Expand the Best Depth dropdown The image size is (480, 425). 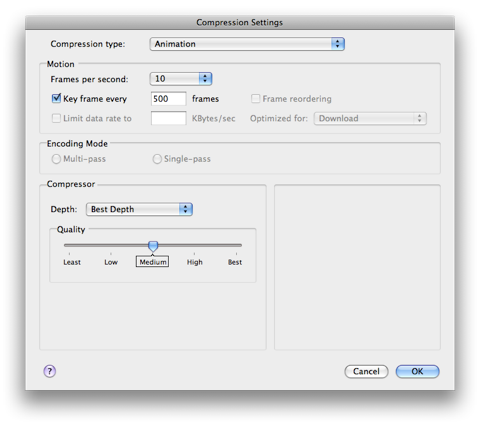[139, 209]
